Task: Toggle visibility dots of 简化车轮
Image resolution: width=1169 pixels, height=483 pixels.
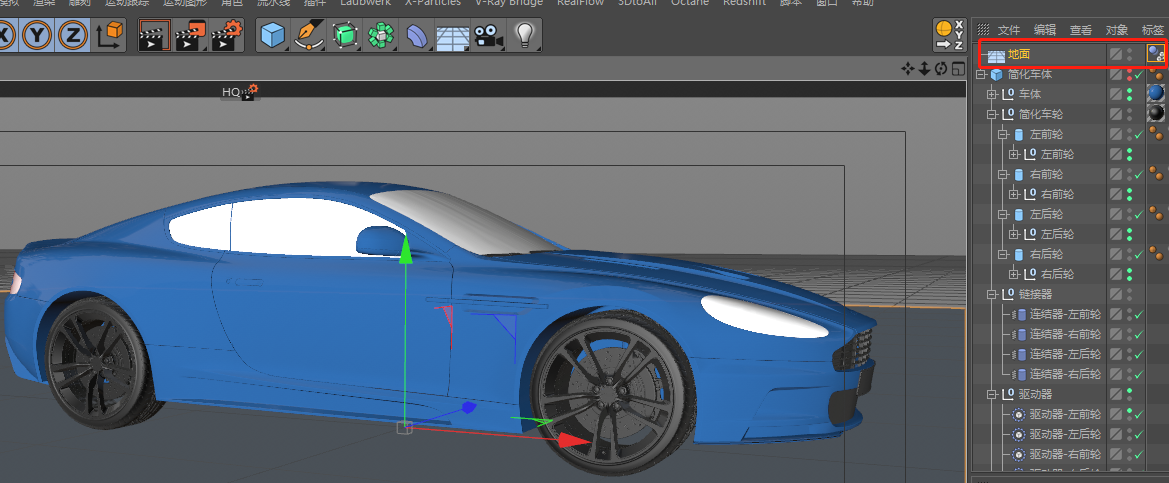Action: (x=1129, y=114)
